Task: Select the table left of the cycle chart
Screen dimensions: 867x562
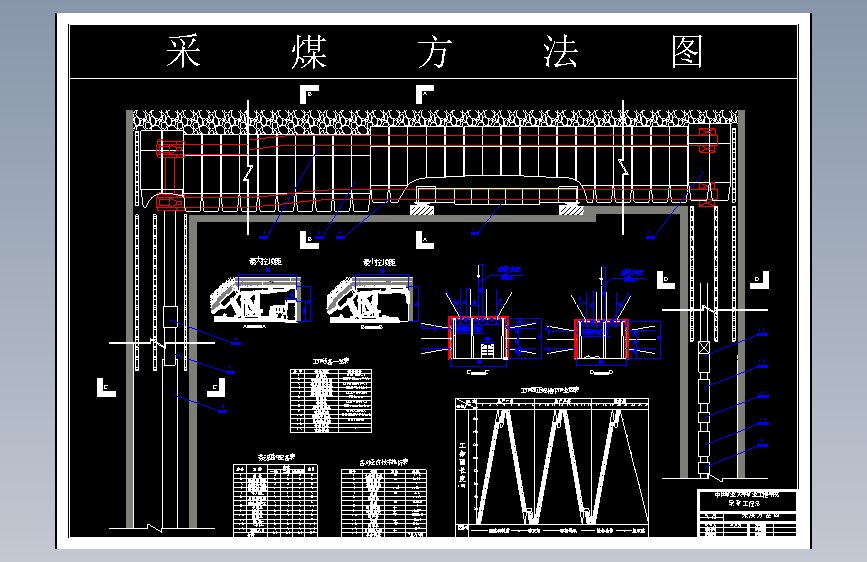Action: pos(384,502)
